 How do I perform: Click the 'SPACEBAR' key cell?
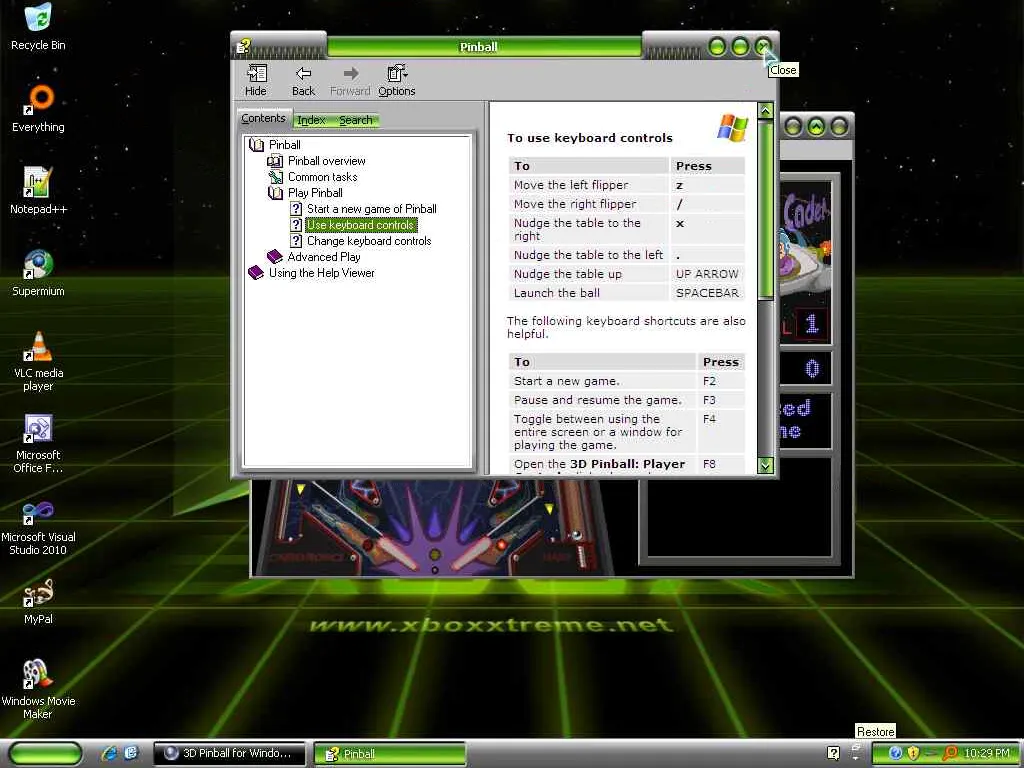pyautogui.click(x=707, y=293)
